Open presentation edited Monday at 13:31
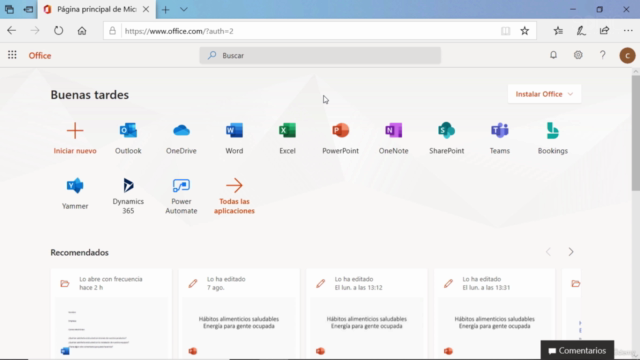Screen dimensions: 640x360 tap(494, 313)
